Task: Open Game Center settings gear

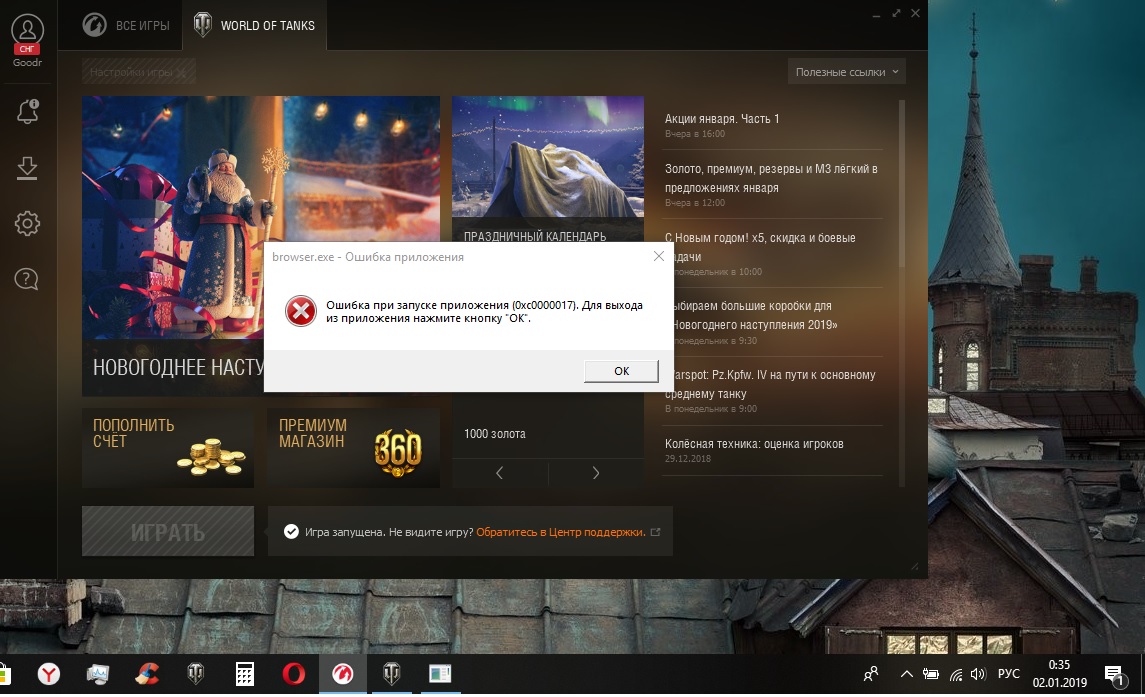Action: click(27, 224)
